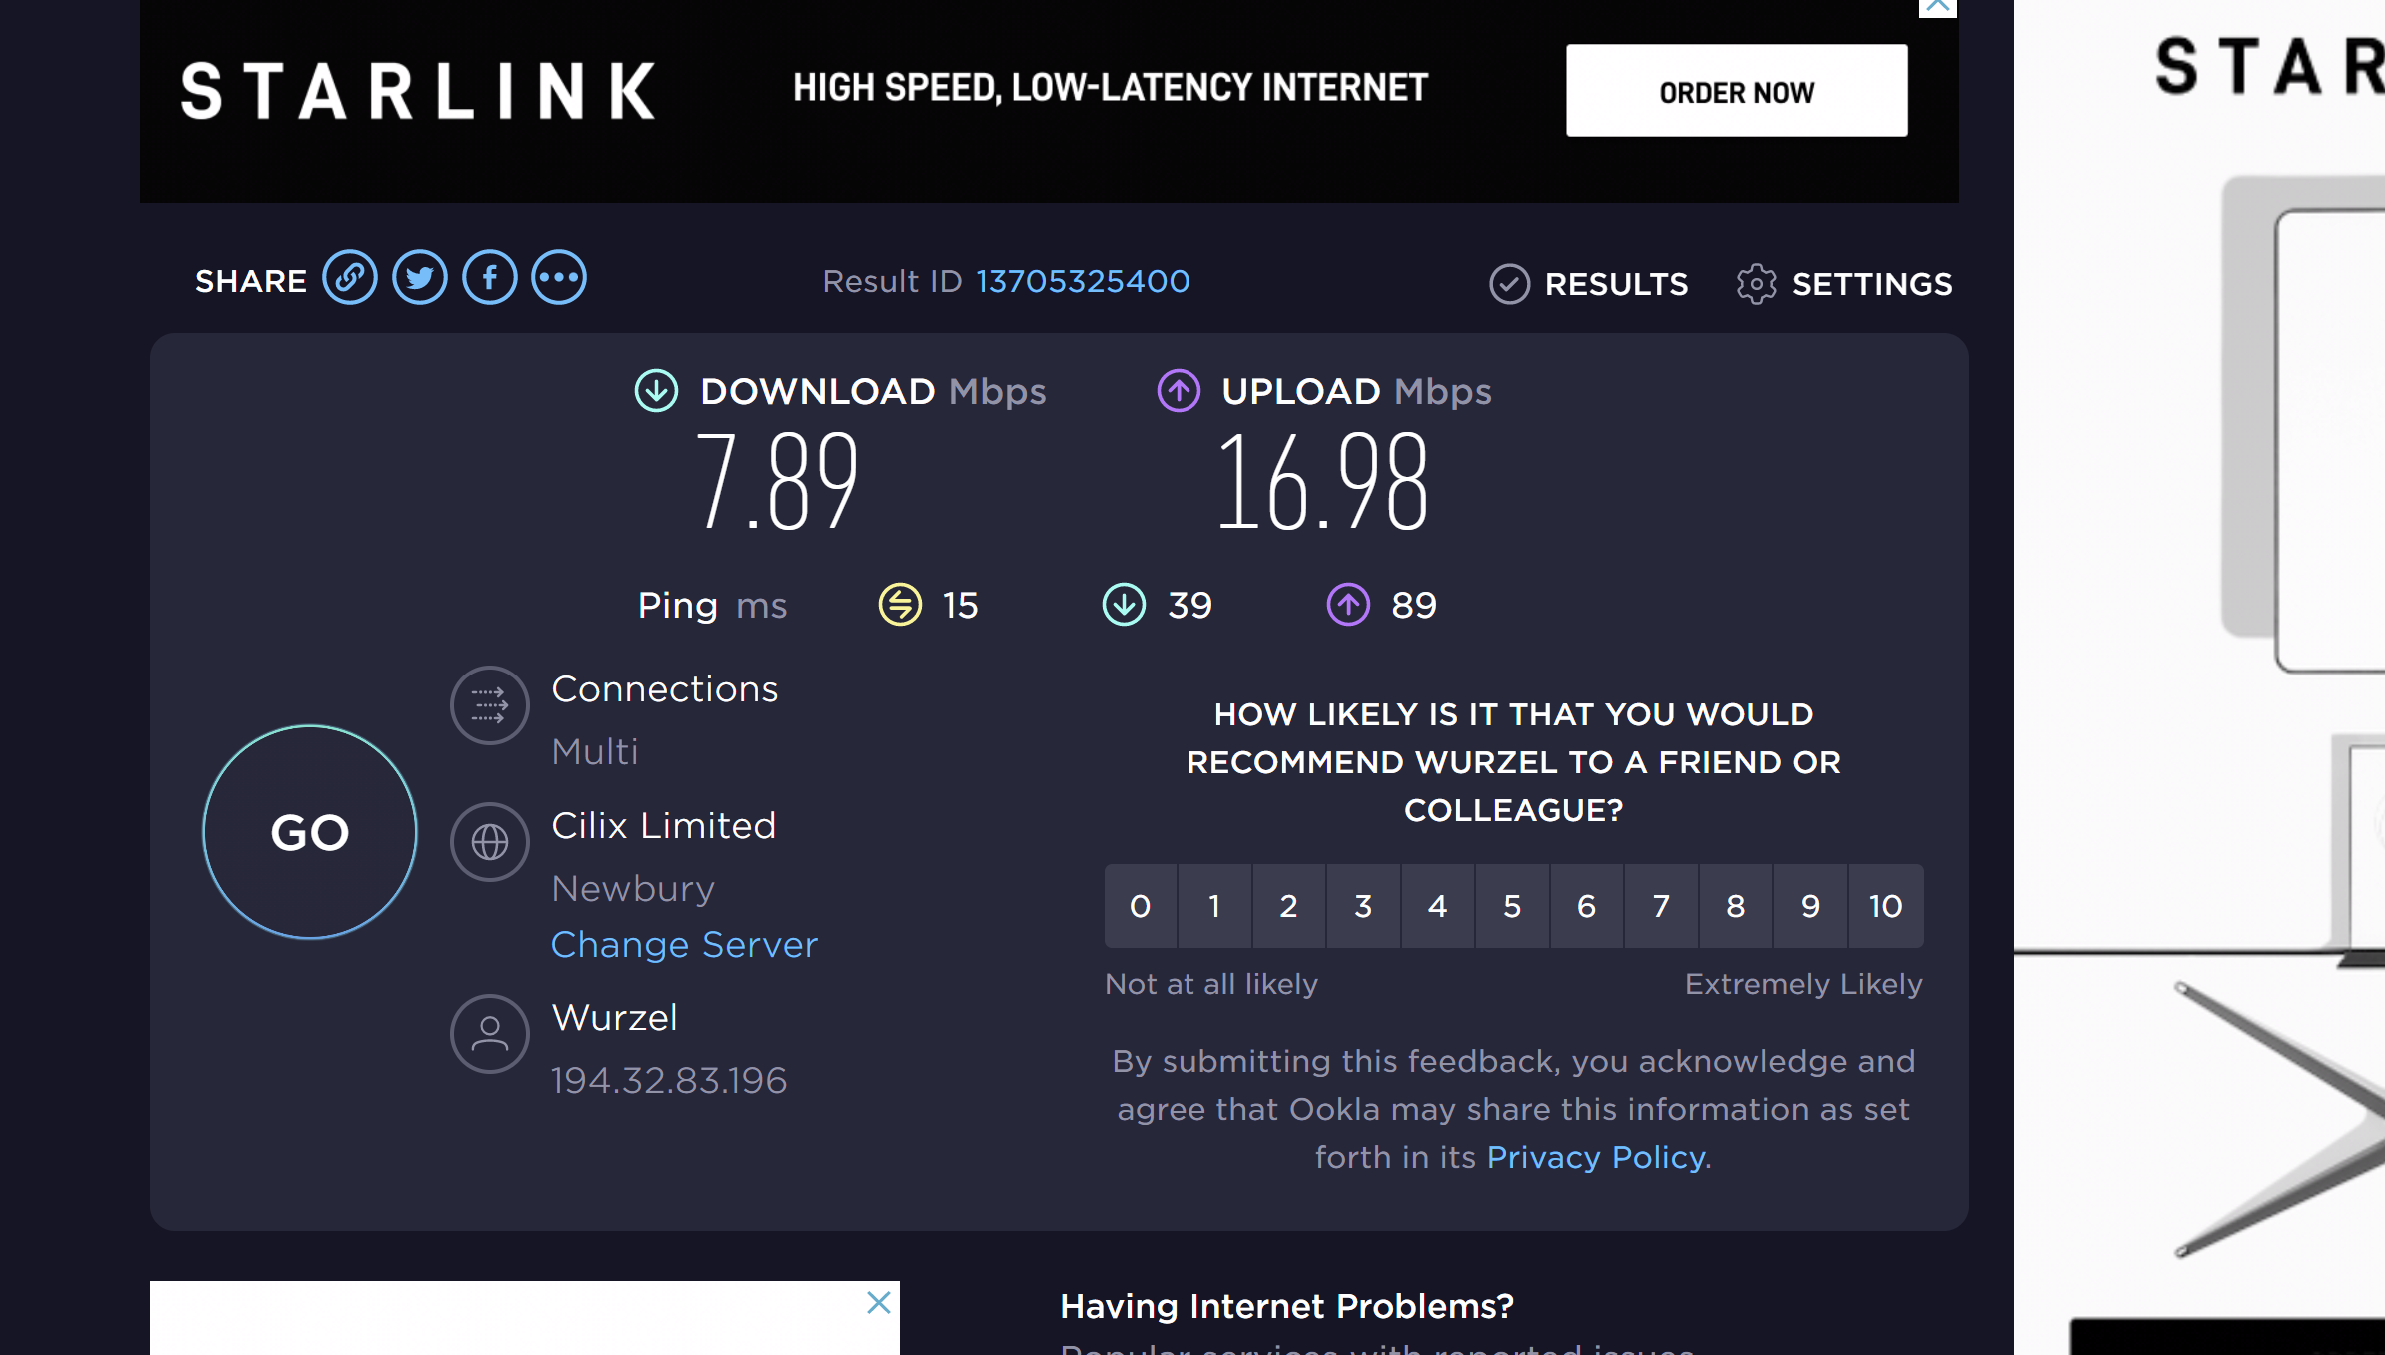2385x1355 pixels.
Task: Click the Change Server link
Action: (684, 945)
